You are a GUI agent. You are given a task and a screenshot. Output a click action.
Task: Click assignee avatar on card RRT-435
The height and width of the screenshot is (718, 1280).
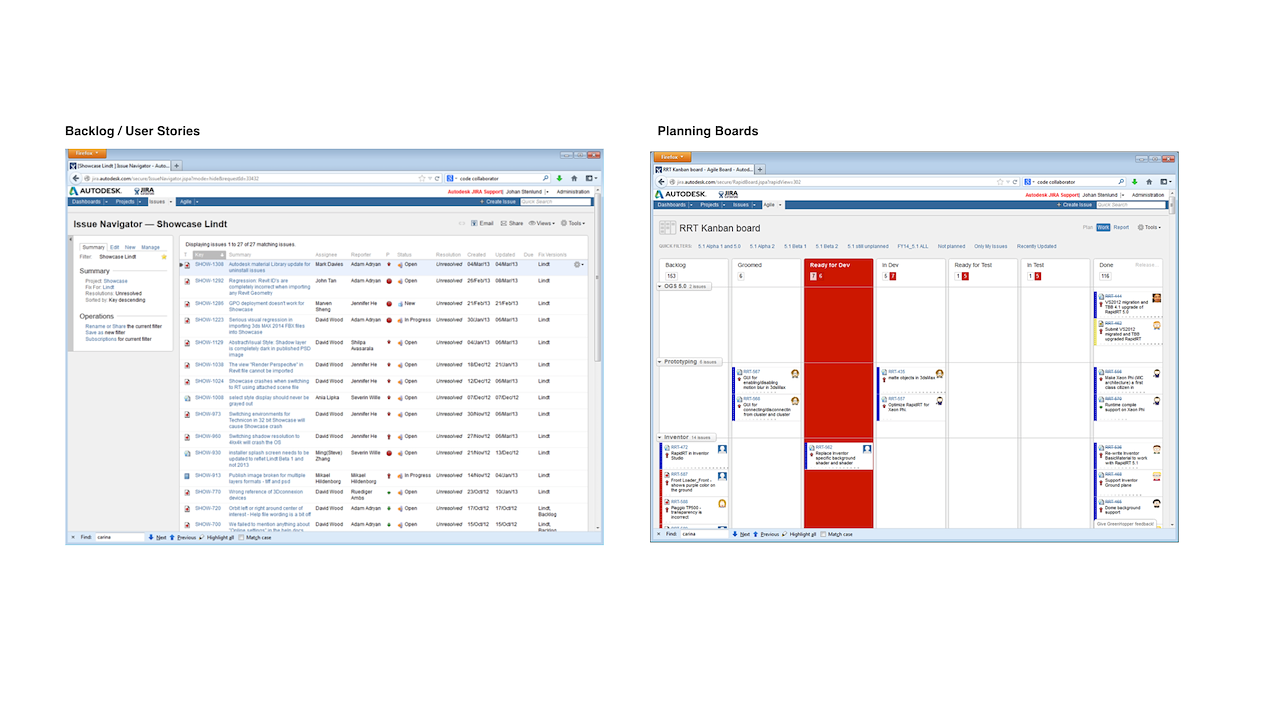[x=939, y=375]
